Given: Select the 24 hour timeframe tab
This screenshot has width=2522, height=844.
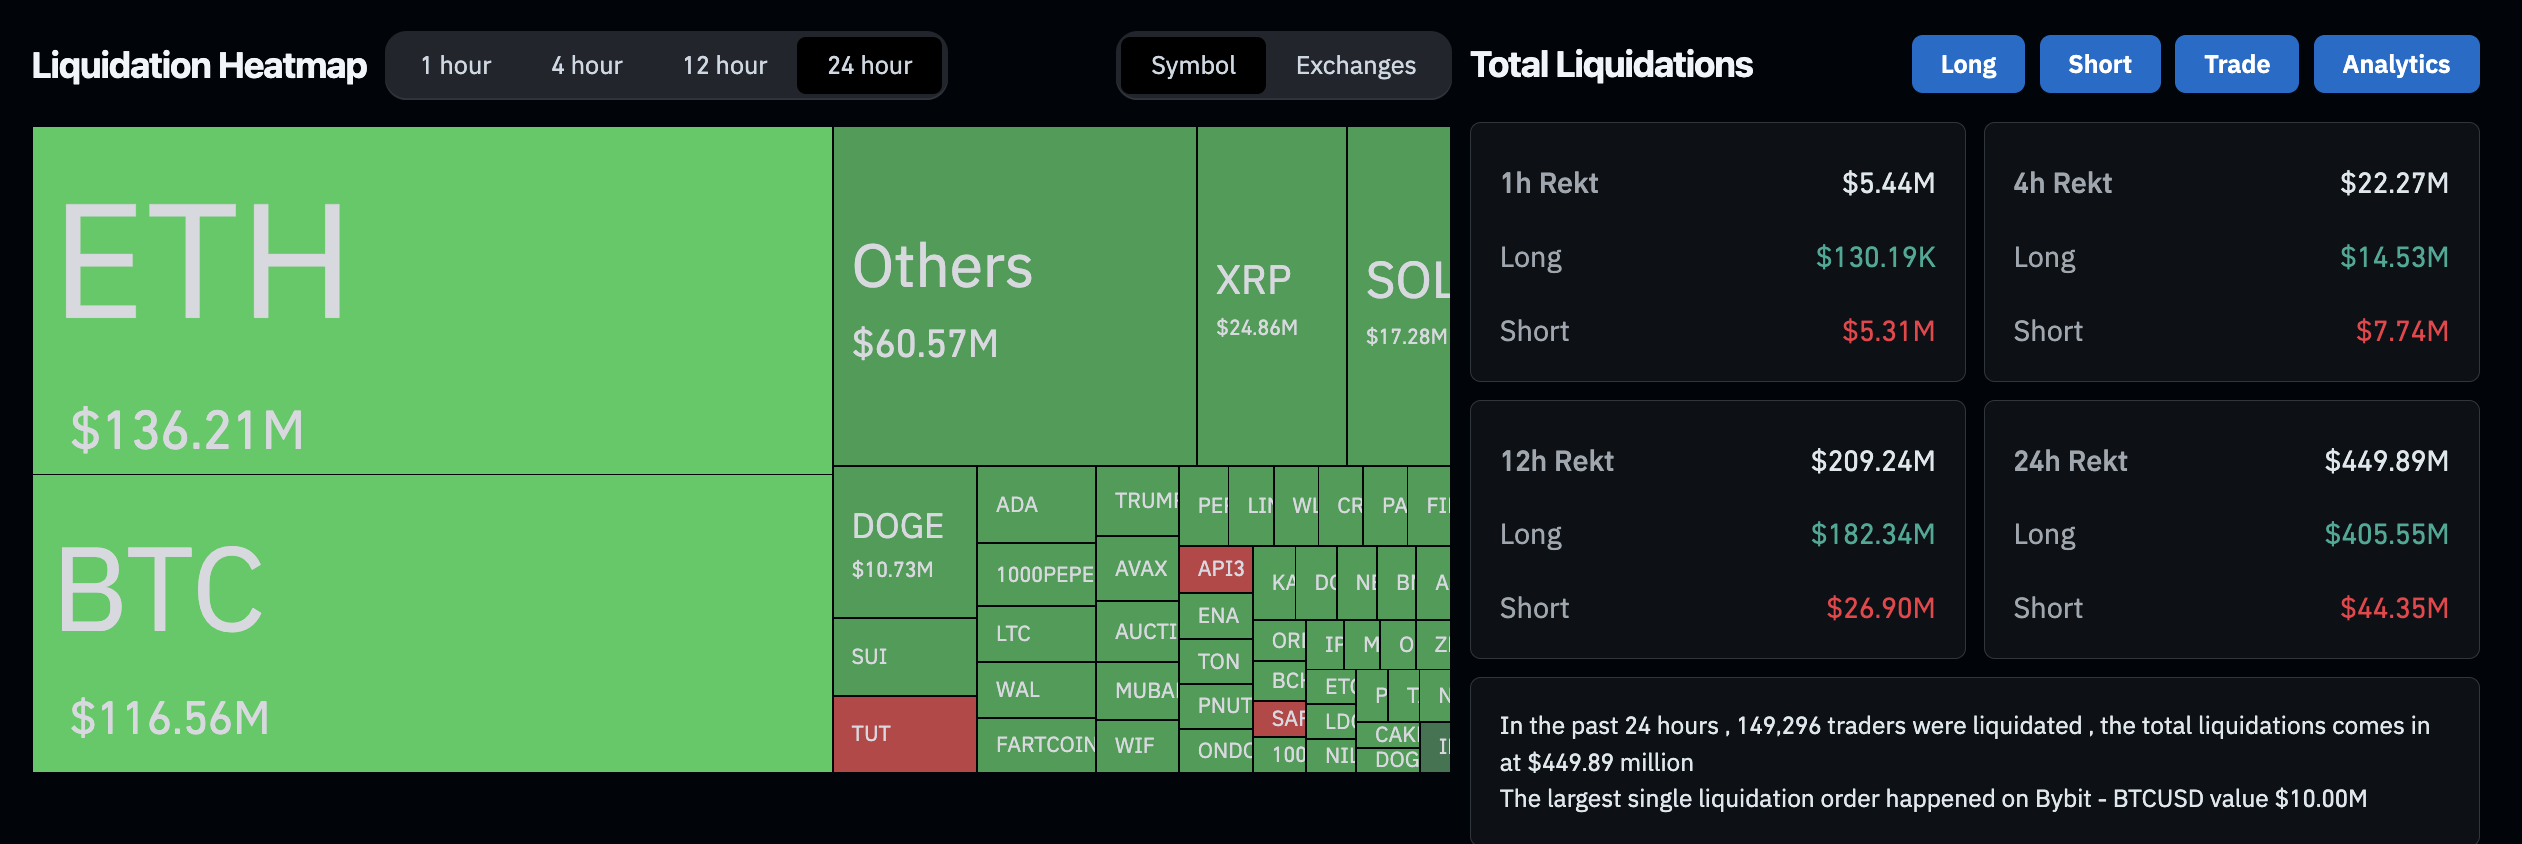Looking at the screenshot, I should [x=869, y=65].
